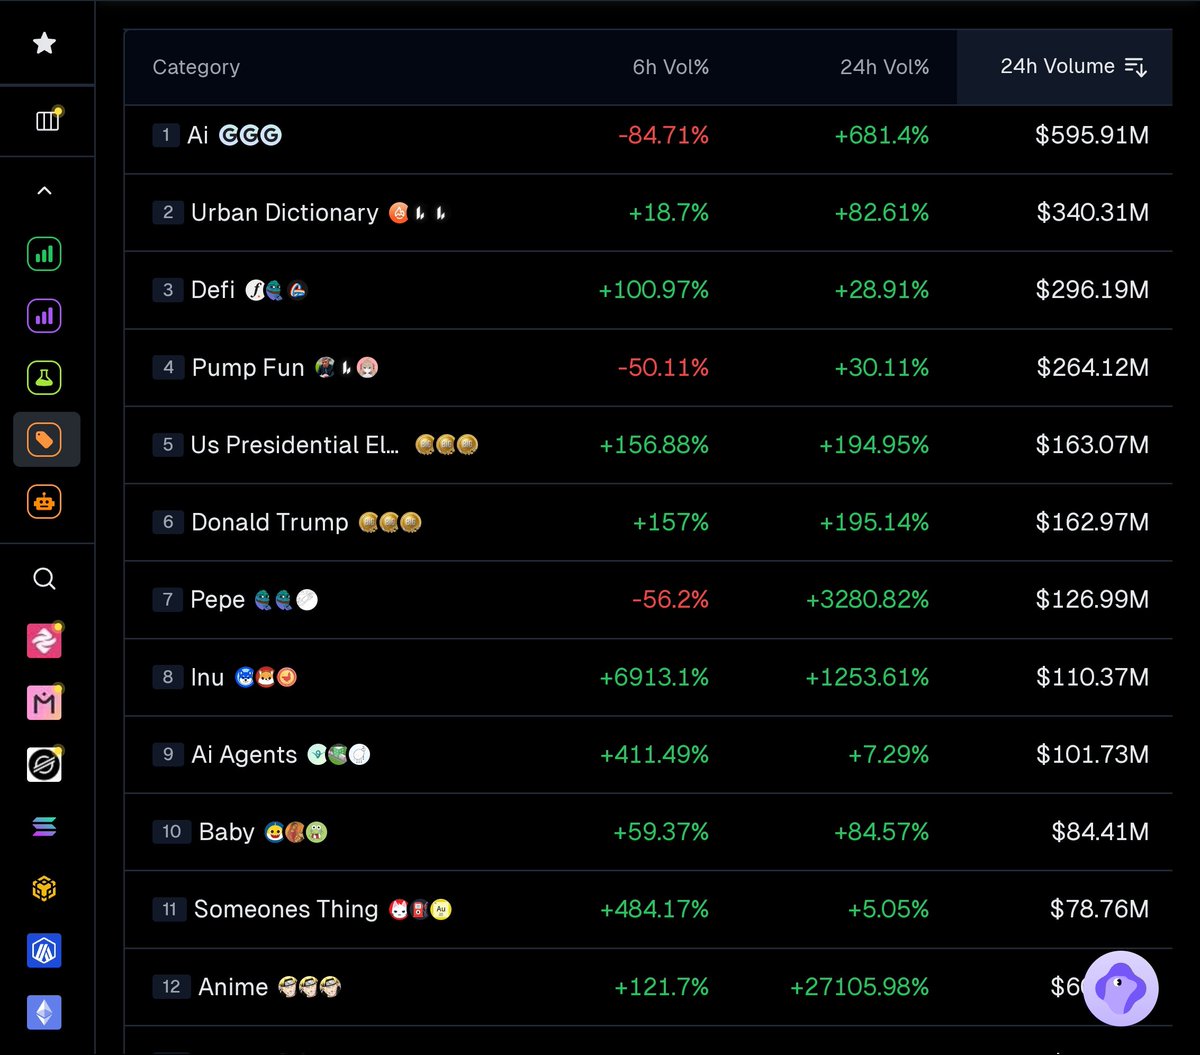Select the BNB chain cube icon
The image size is (1200, 1055).
(x=44, y=888)
